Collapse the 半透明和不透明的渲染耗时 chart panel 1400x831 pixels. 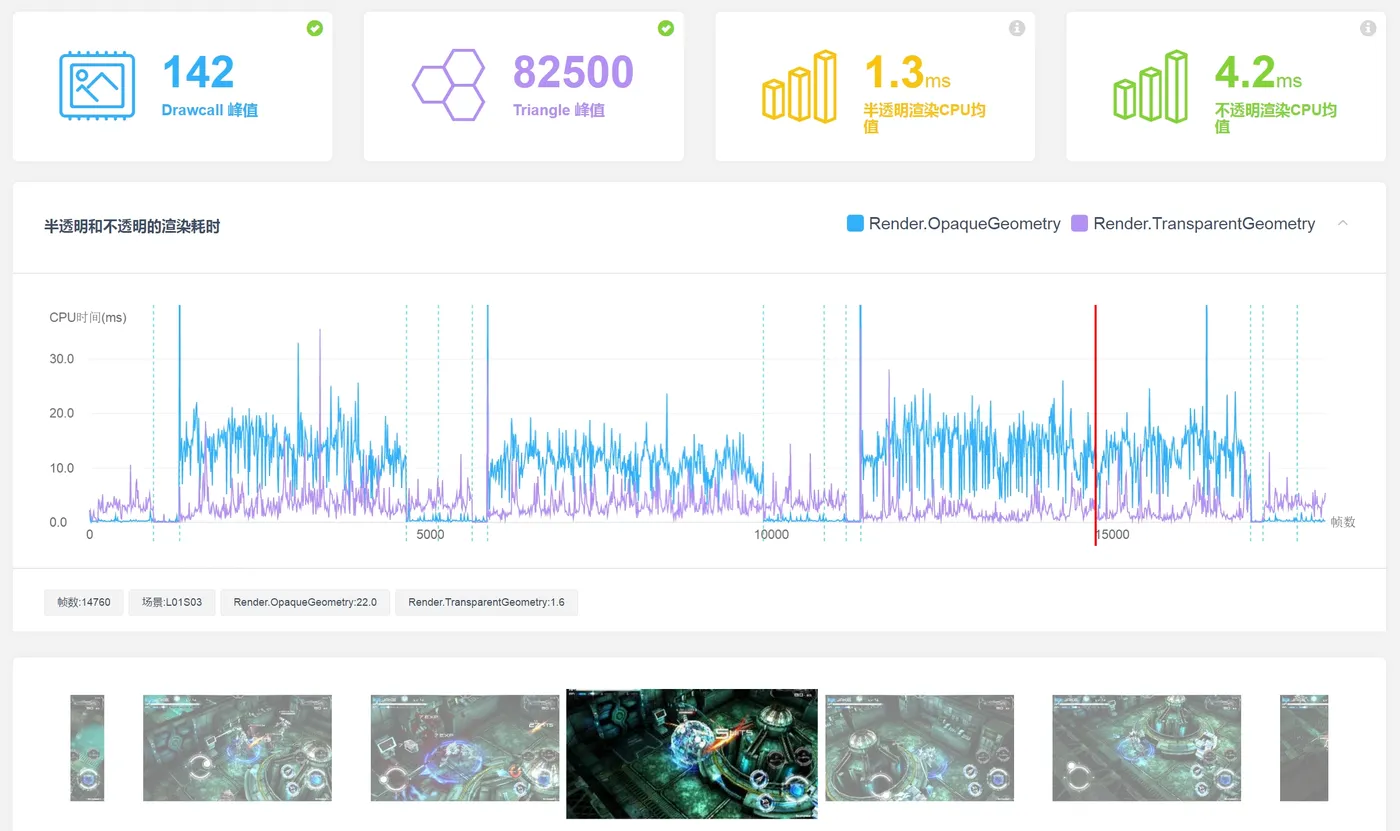tap(1343, 223)
